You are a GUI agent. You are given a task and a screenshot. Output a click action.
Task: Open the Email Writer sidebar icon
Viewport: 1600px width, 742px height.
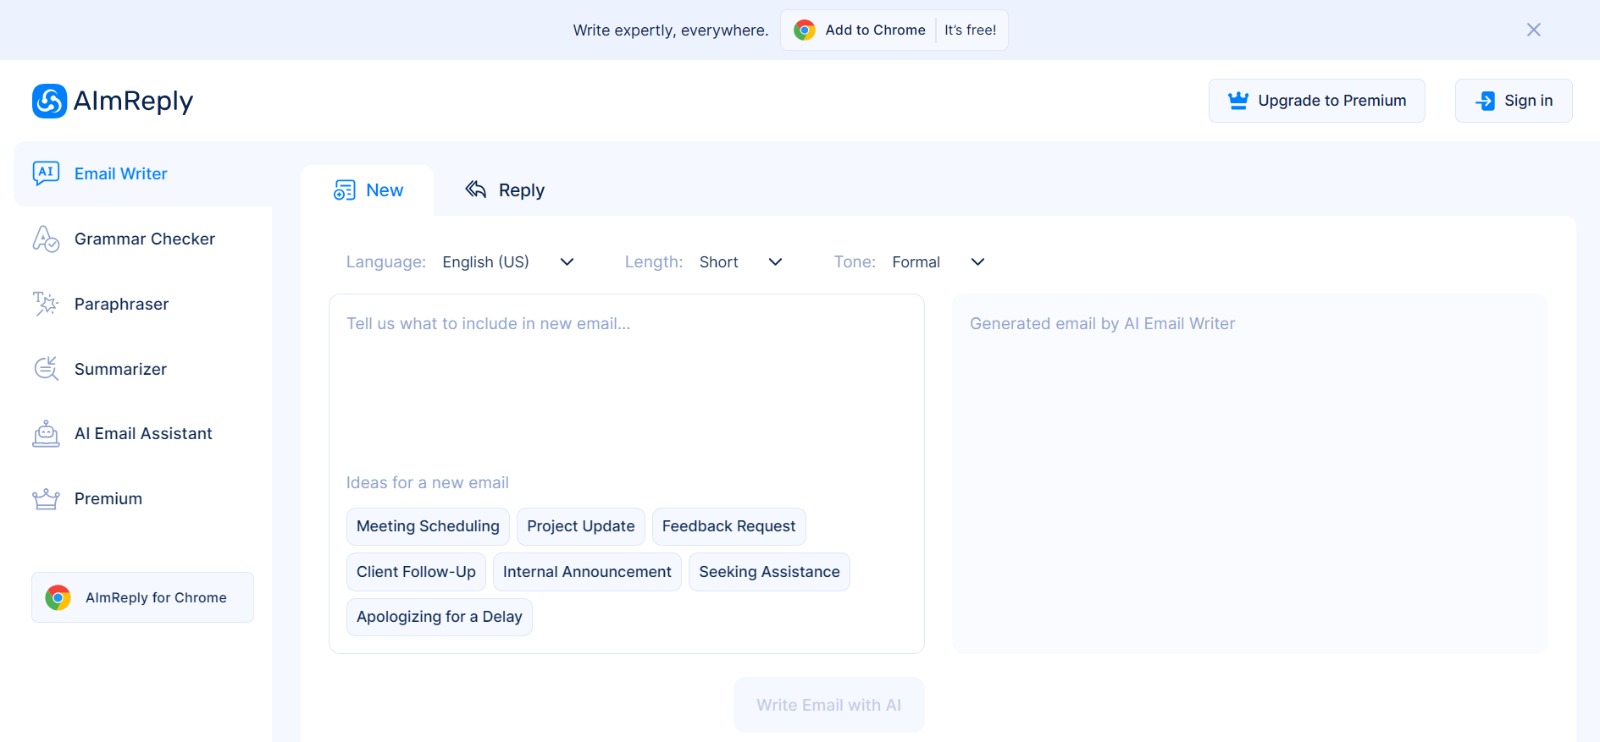point(46,173)
